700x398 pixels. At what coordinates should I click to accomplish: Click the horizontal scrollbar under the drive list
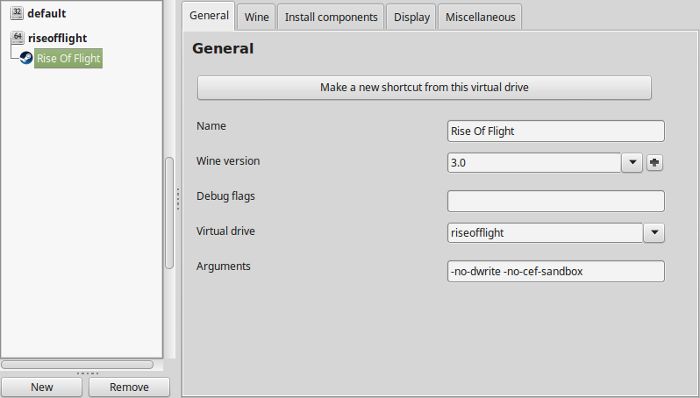click(x=77, y=365)
